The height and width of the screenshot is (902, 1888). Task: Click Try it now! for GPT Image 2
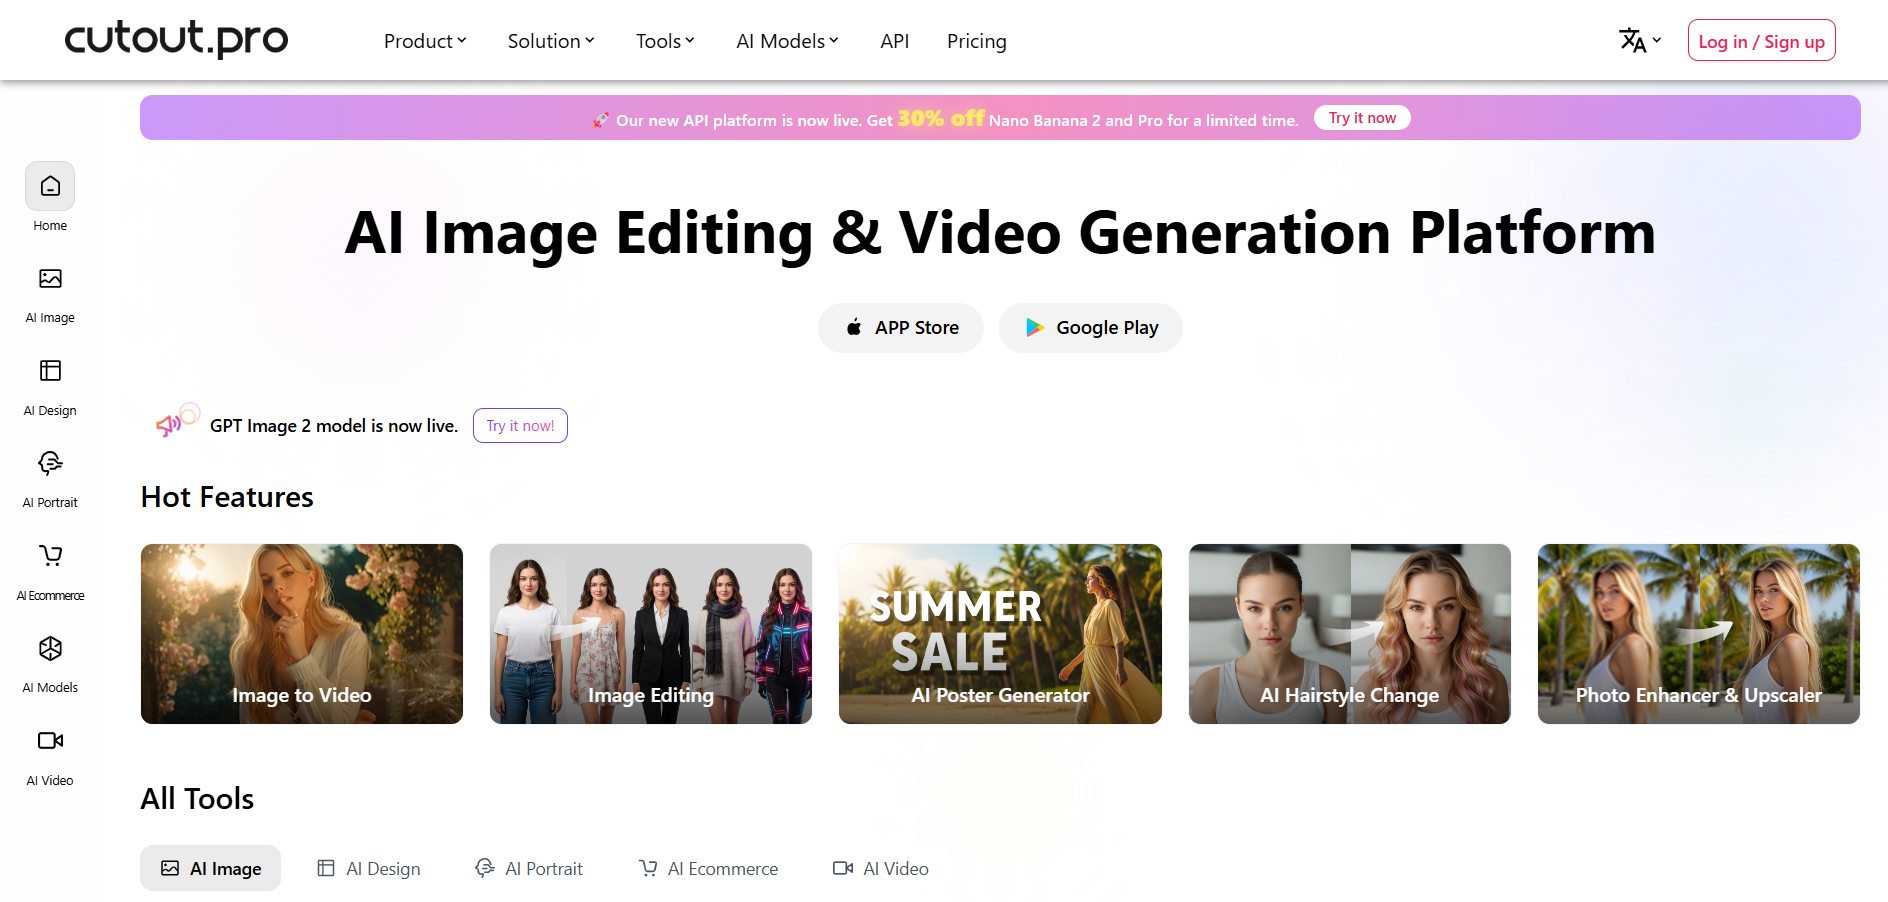pos(520,425)
